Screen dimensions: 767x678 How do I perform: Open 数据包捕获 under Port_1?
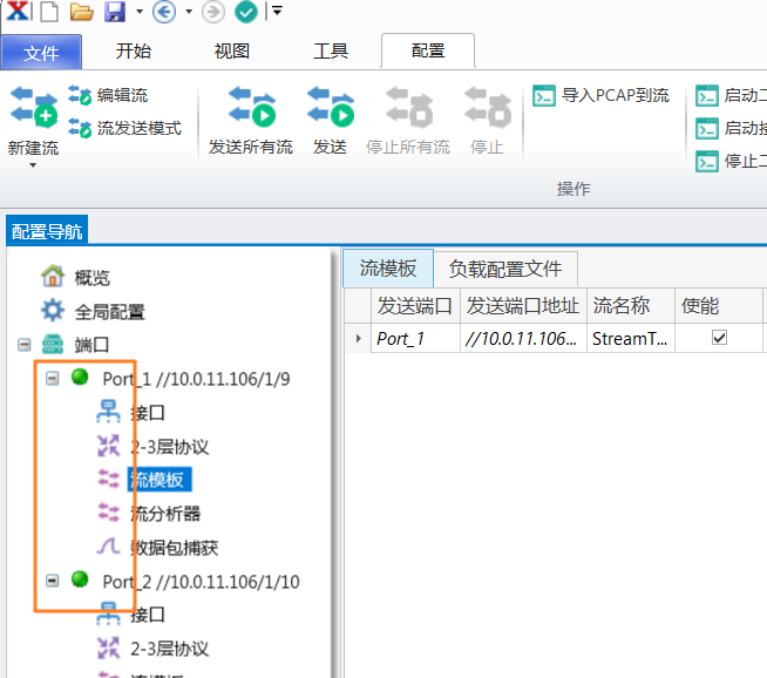pyautogui.click(x=174, y=547)
